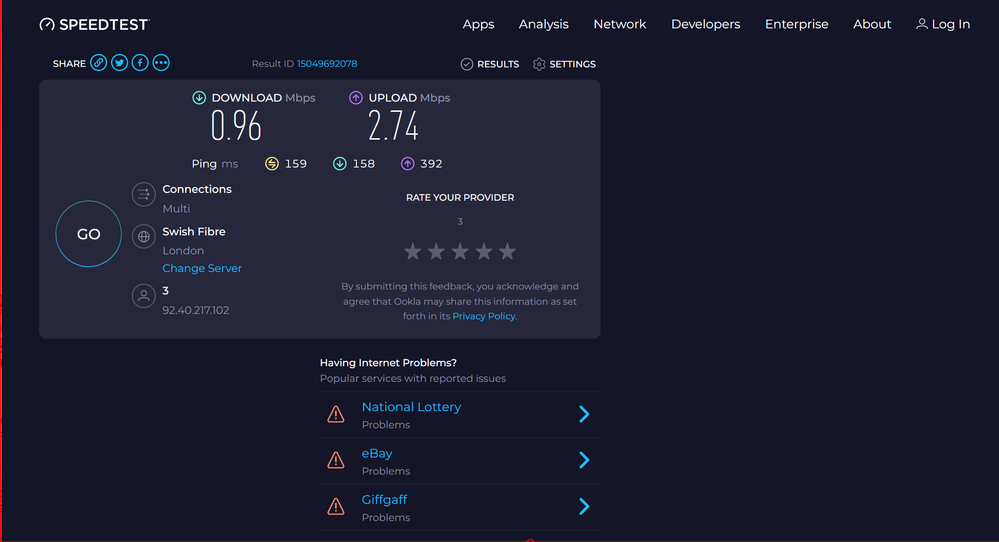Click Giffgaff warning icon
Image resolution: width=999 pixels, height=542 pixels.
tap(336, 506)
